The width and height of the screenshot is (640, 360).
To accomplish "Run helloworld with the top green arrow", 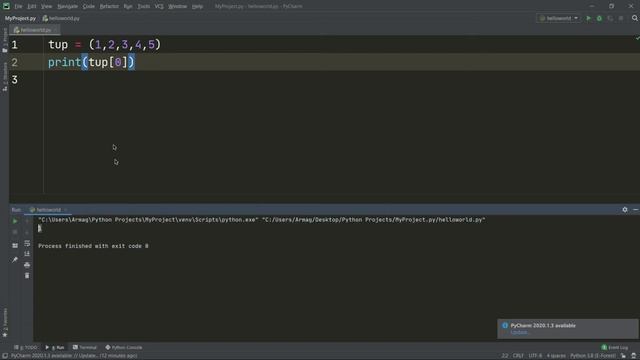I will (588, 18).
